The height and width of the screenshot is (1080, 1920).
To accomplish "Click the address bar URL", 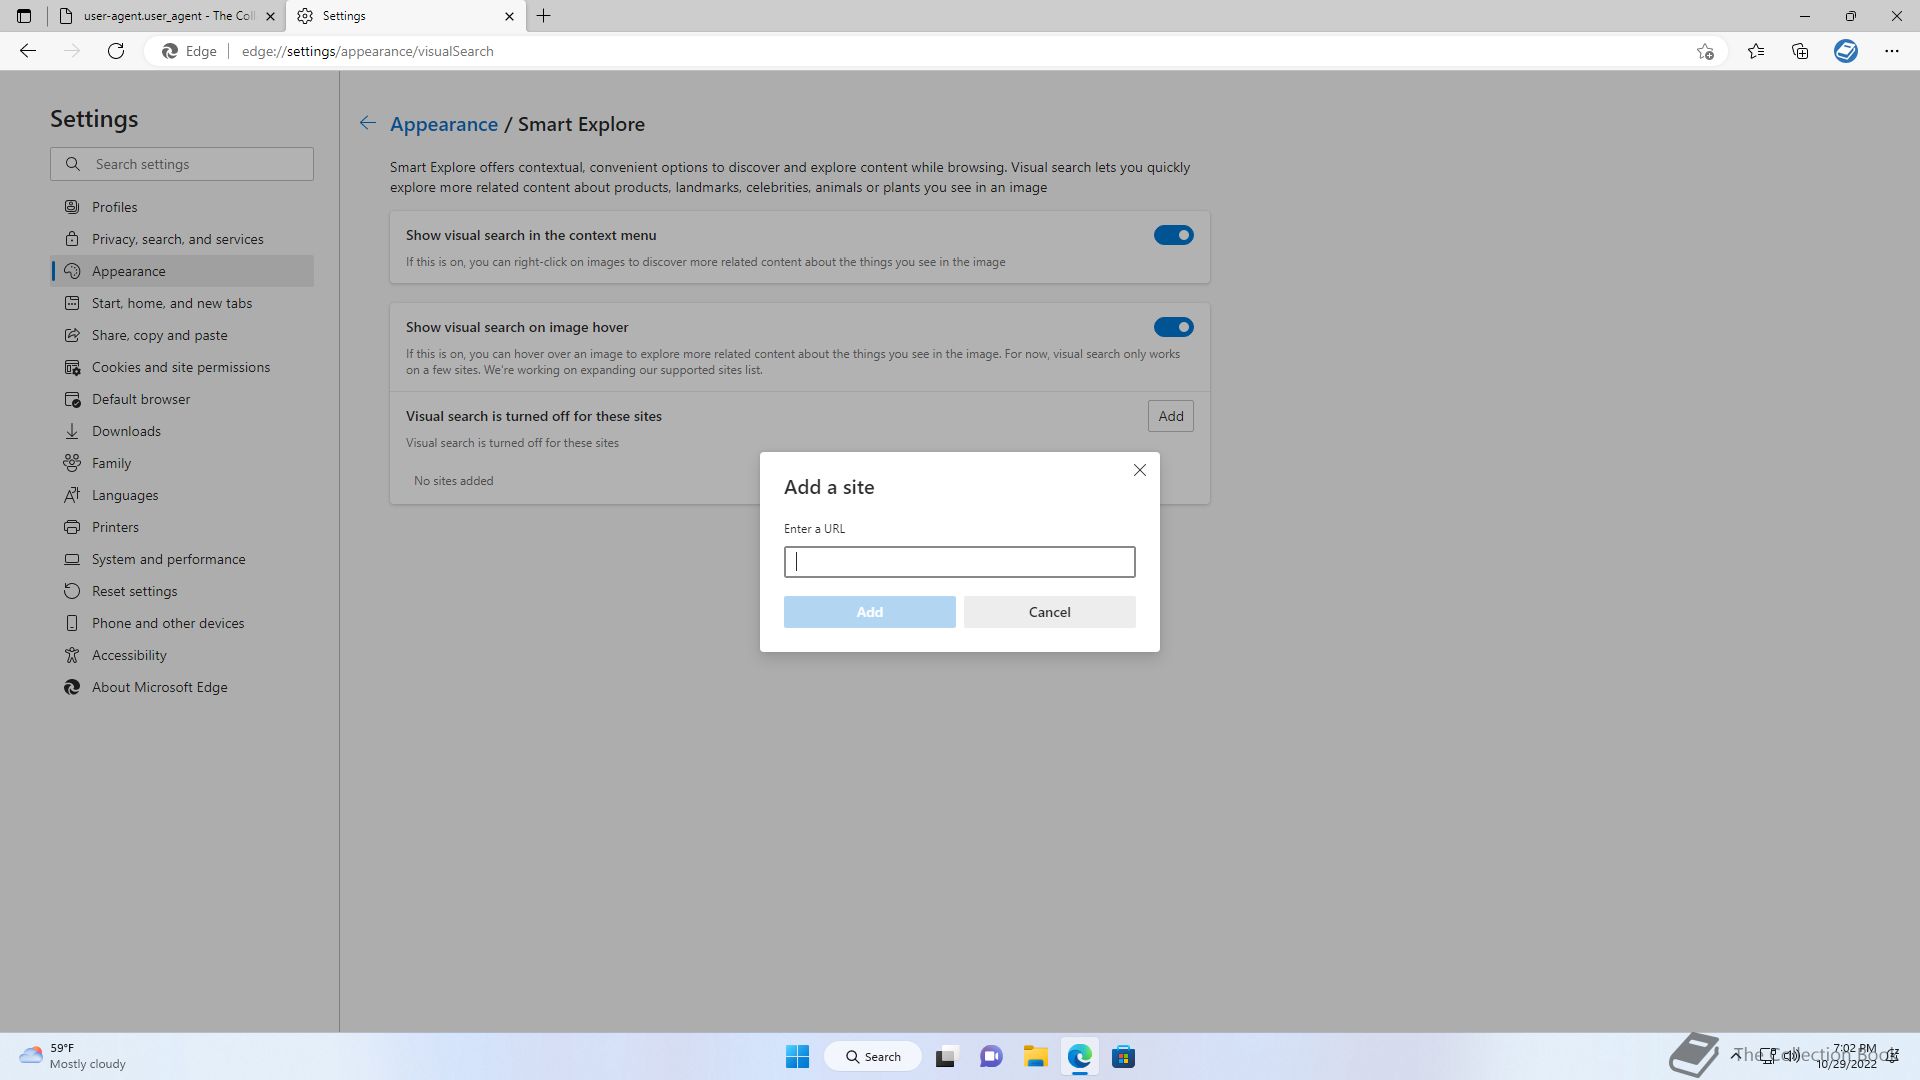I will [x=367, y=51].
